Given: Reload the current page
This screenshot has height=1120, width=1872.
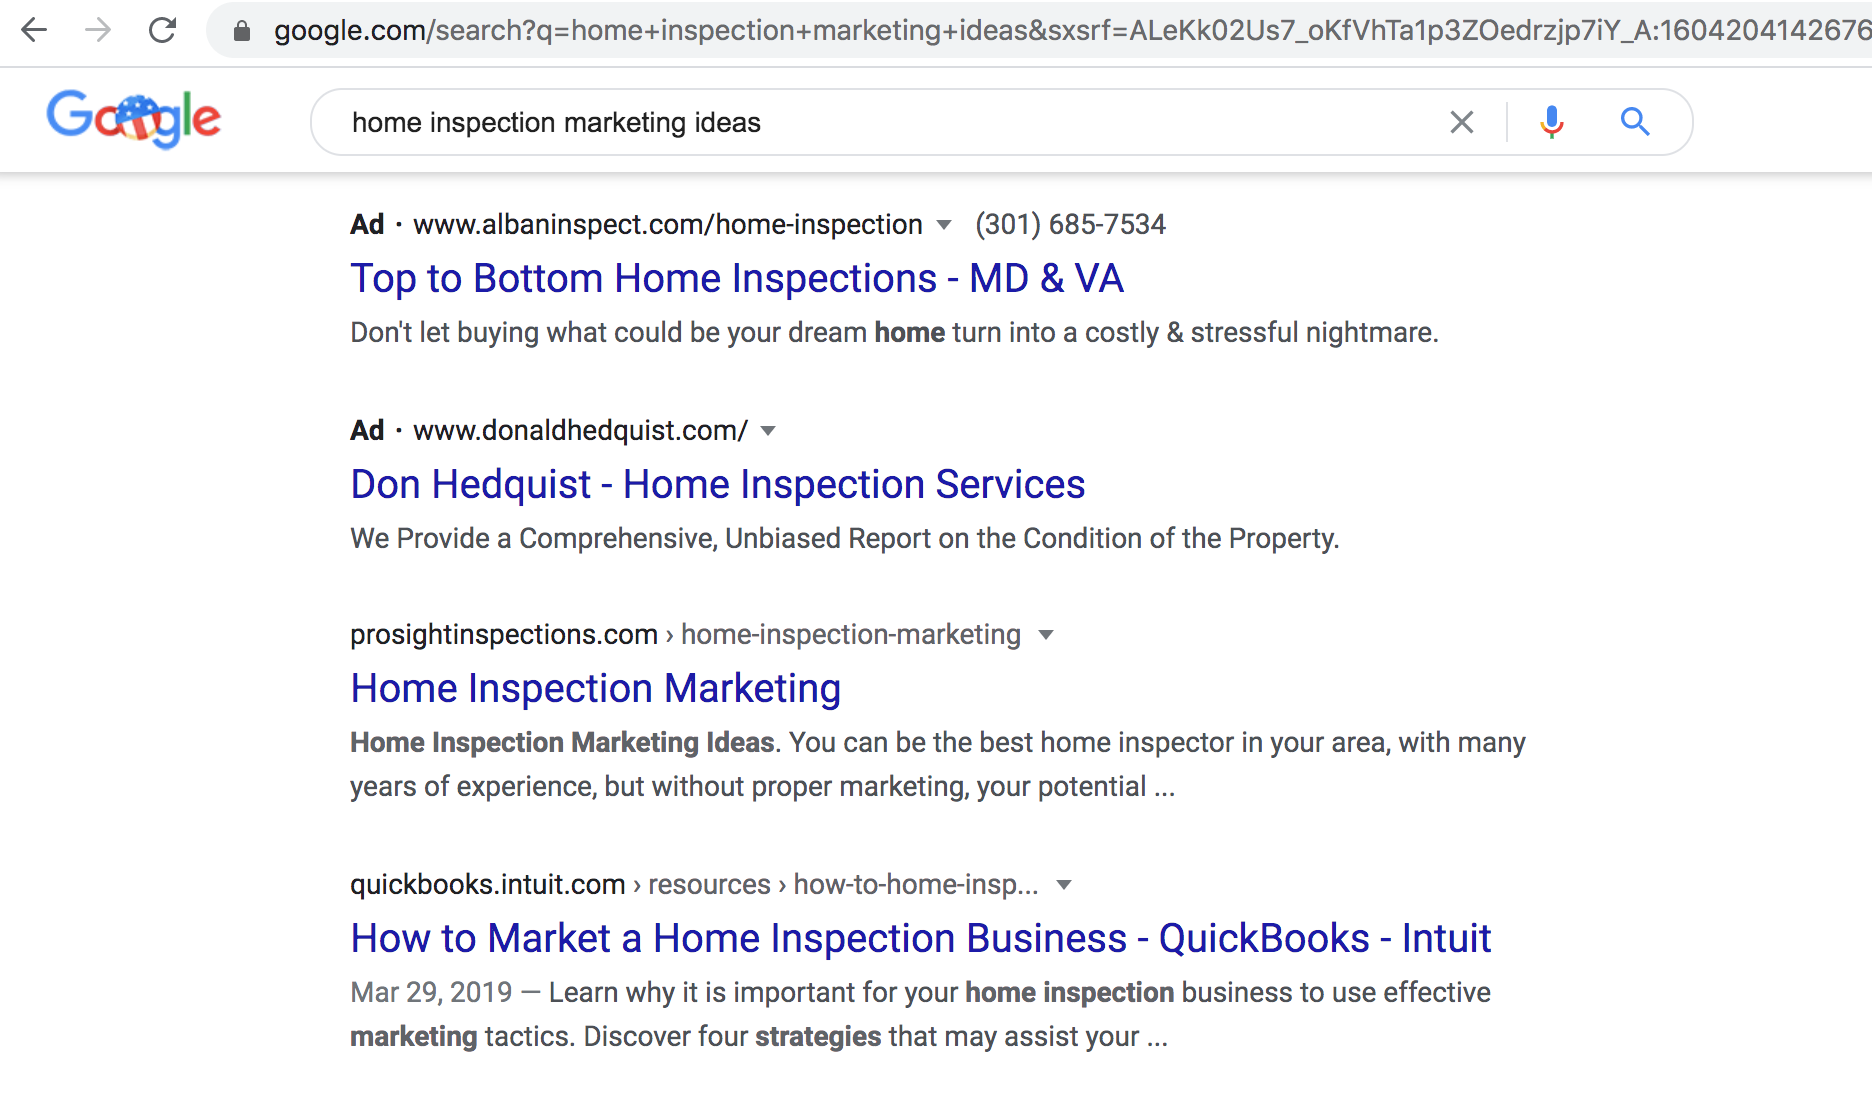Looking at the screenshot, I should click(x=162, y=30).
